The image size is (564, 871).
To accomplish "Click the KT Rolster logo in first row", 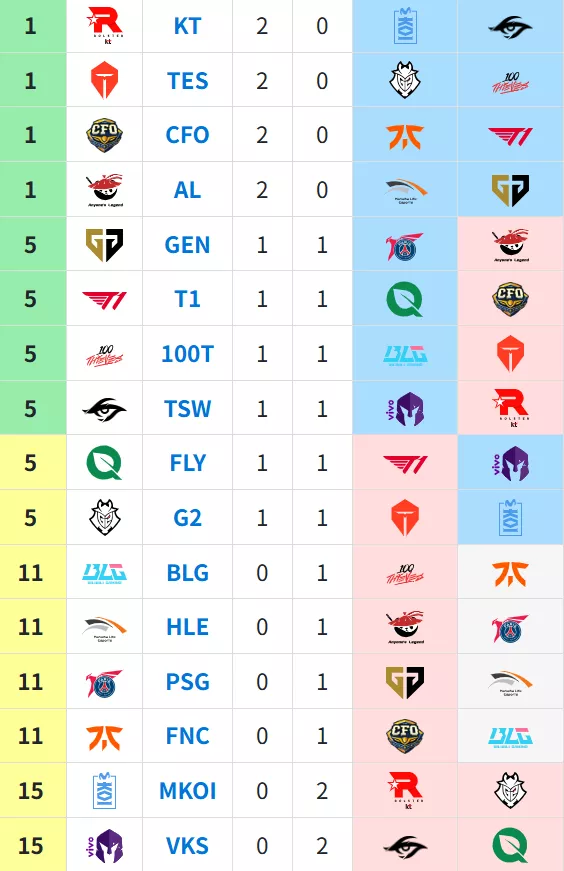I will [x=105, y=26].
